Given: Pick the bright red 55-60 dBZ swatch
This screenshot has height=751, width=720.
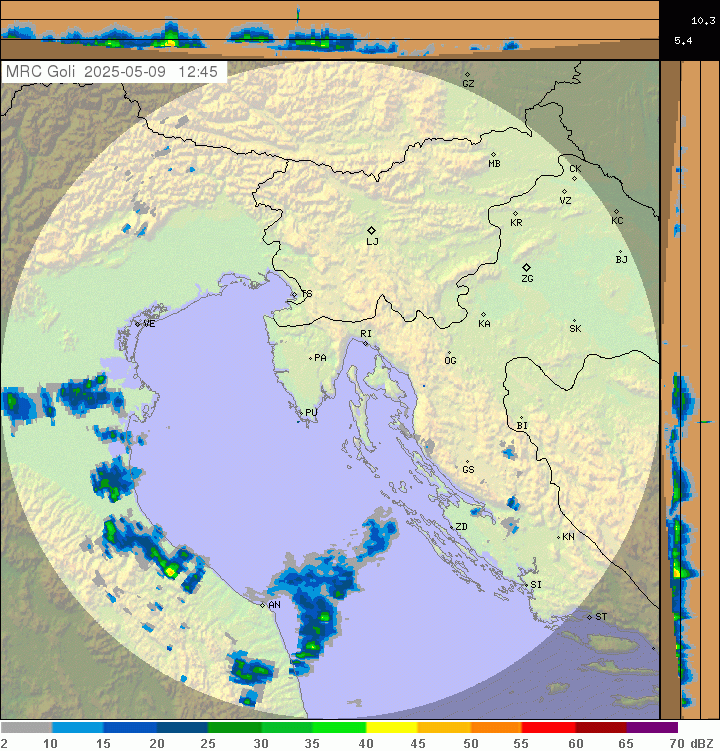Looking at the screenshot, I should (x=548, y=728).
